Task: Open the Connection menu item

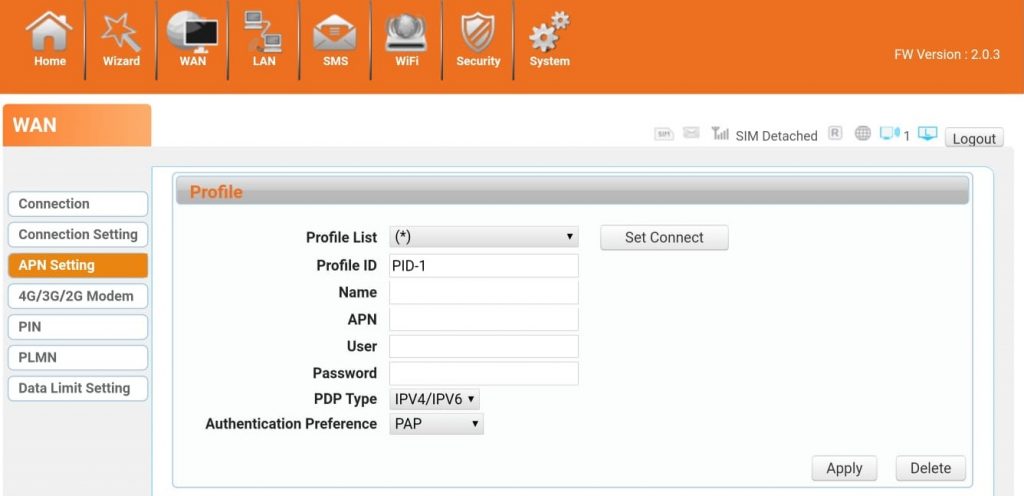Action: point(78,204)
